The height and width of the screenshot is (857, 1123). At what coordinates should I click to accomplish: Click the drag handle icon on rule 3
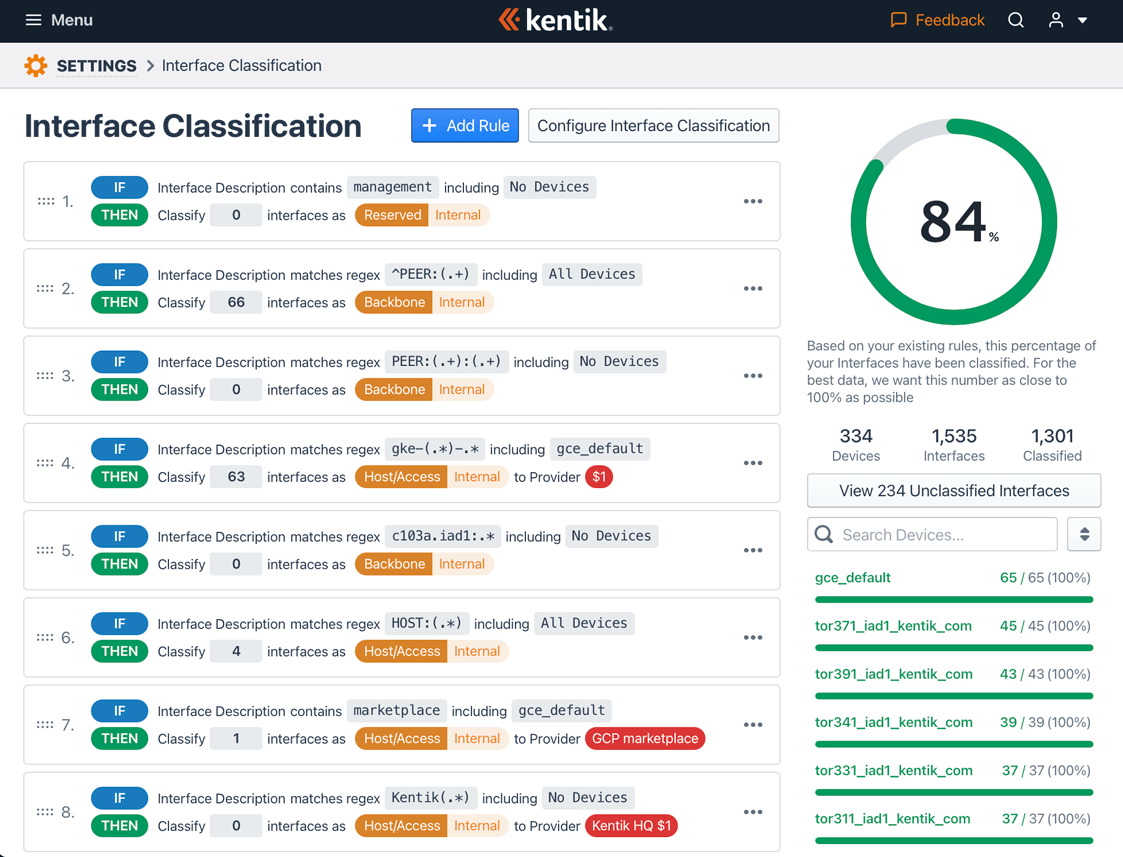45,375
